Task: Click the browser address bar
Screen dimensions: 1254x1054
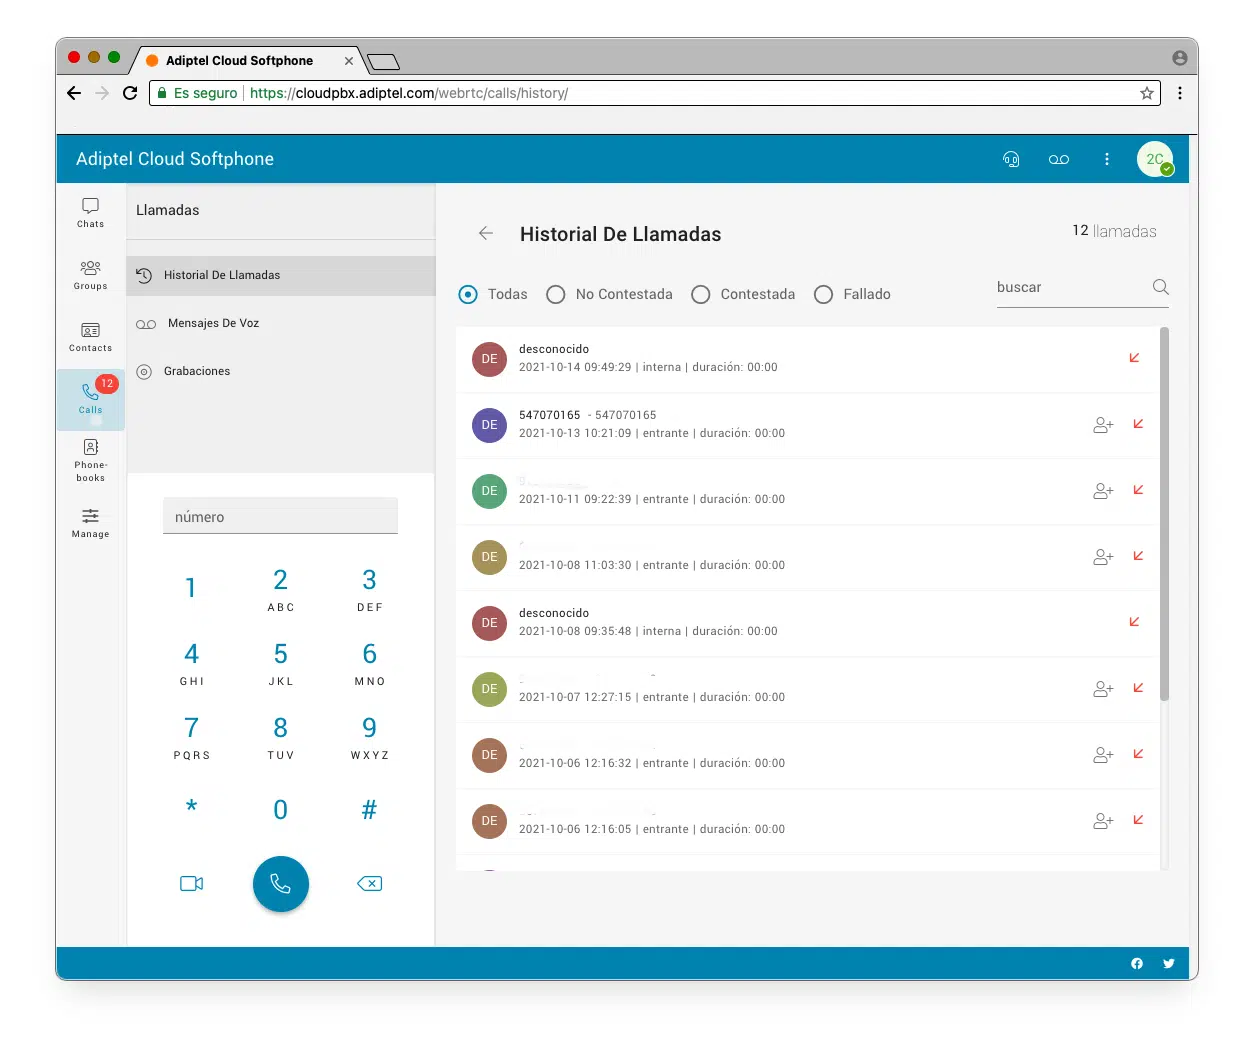Action: click(654, 93)
